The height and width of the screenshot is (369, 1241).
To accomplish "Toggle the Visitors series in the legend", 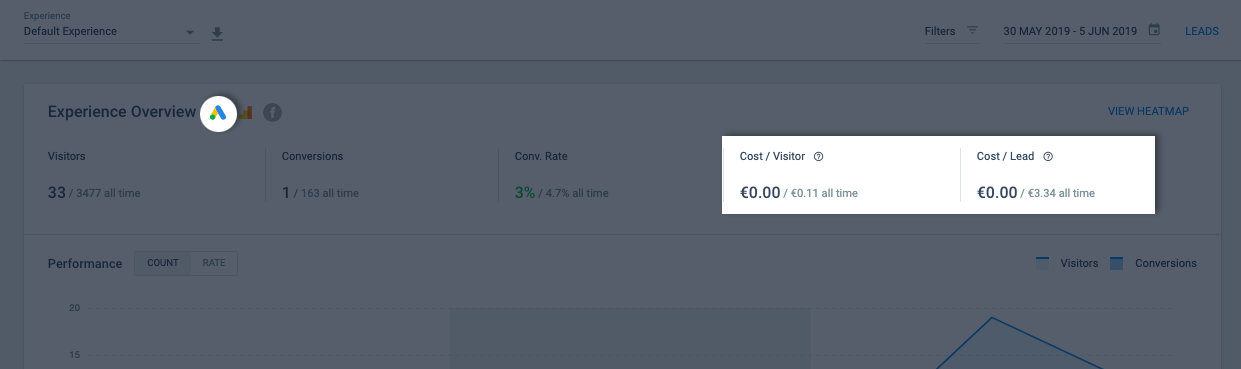I will (1067, 263).
